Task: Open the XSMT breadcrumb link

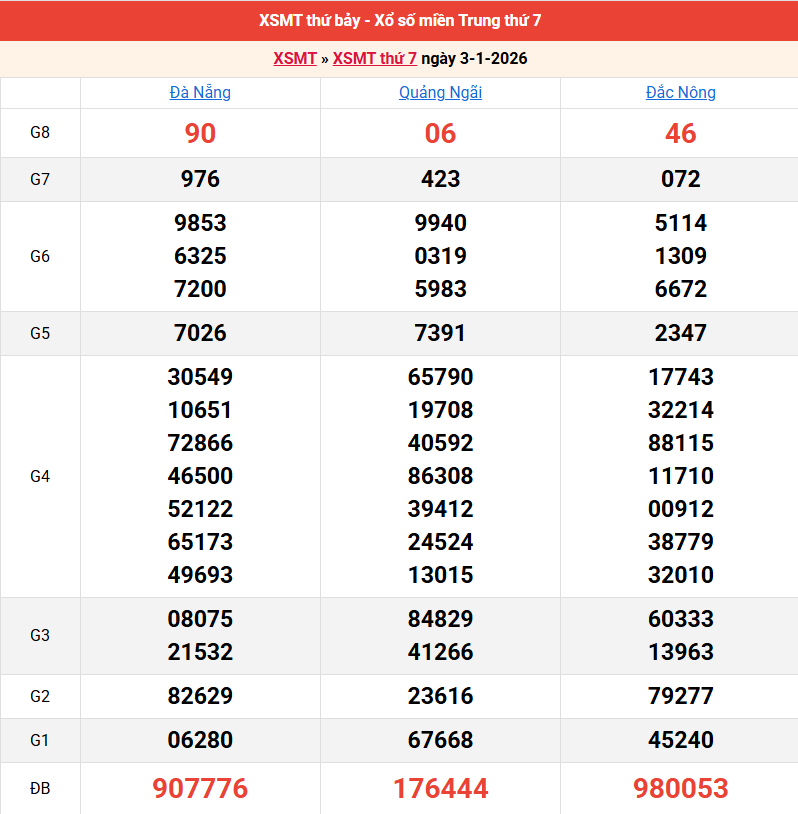Action: [x=295, y=59]
